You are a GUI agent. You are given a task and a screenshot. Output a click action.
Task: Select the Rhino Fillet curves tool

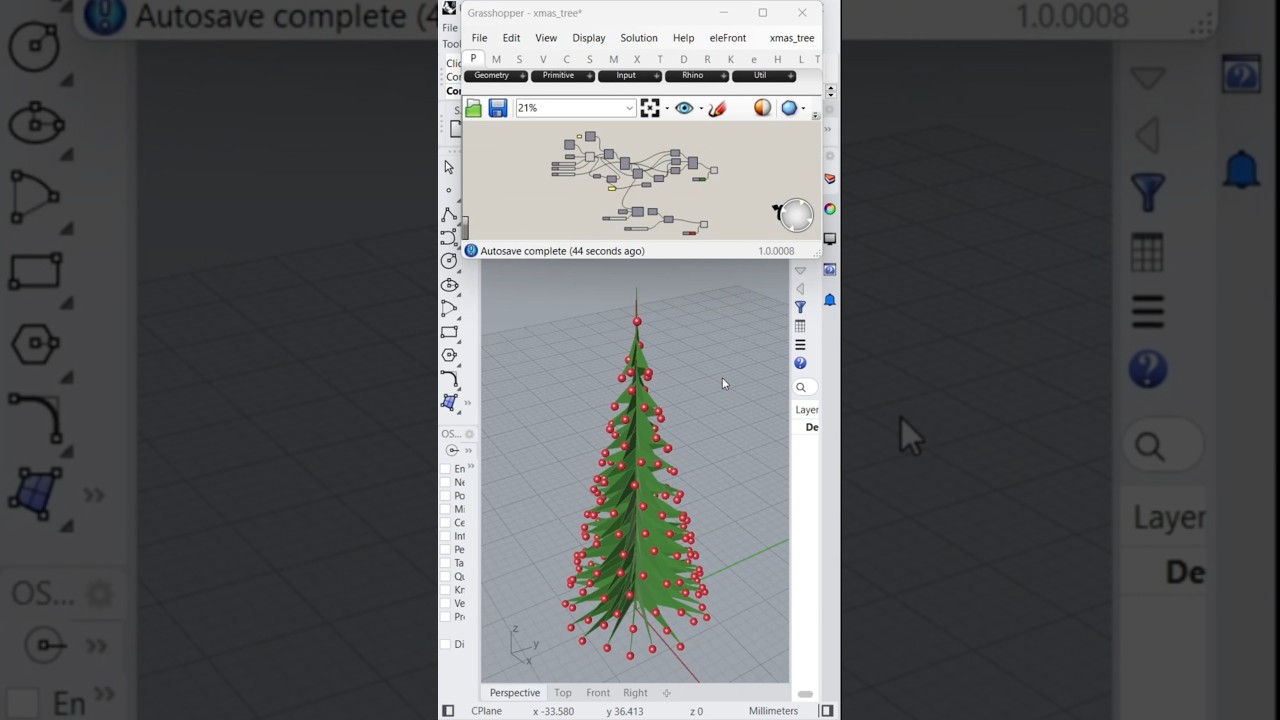[x=449, y=379]
